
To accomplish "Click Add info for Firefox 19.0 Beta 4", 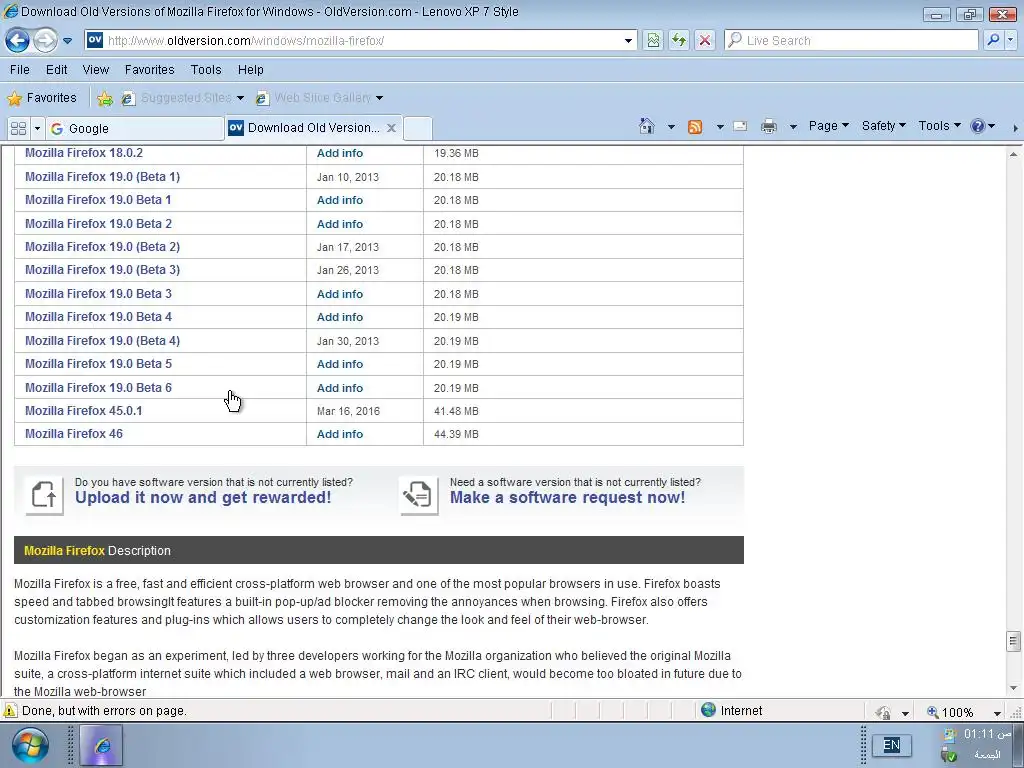I will pos(340,317).
